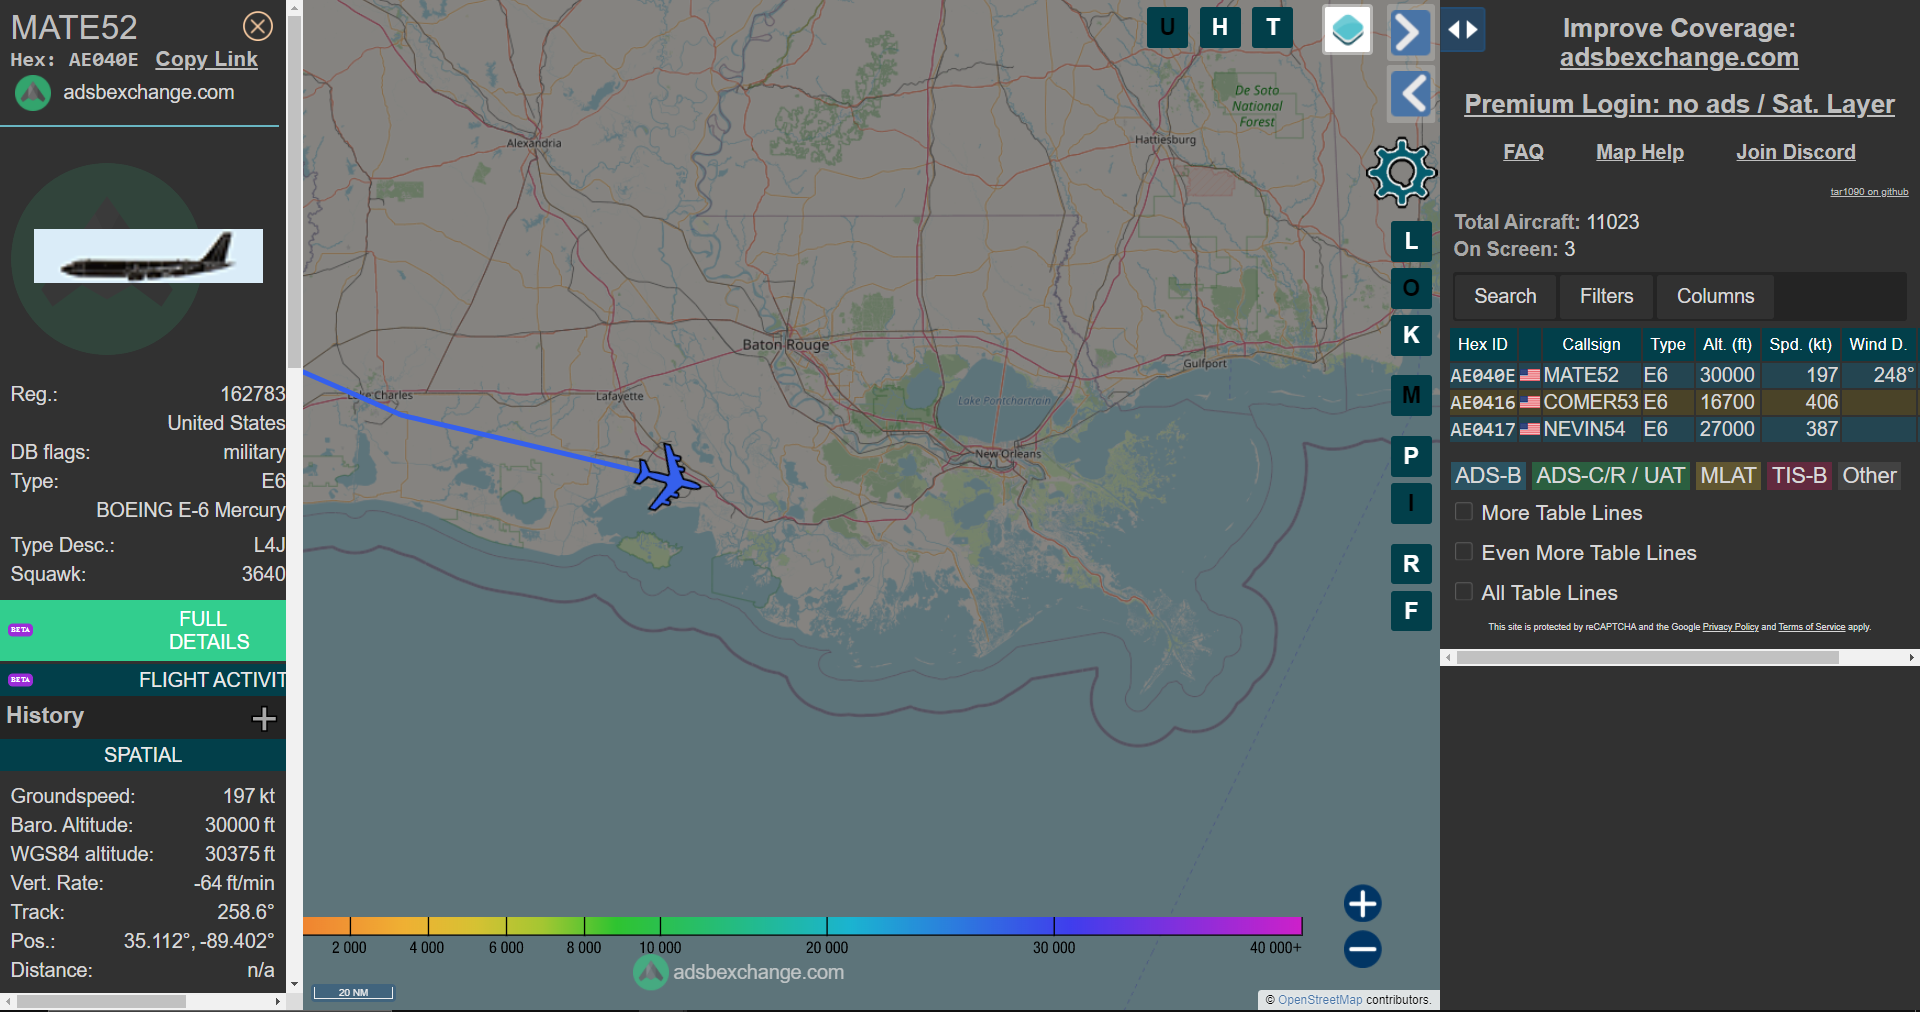The height and width of the screenshot is (1012, 1920).
Task: Toggle ADS-B source filter
Action: 1488,476
